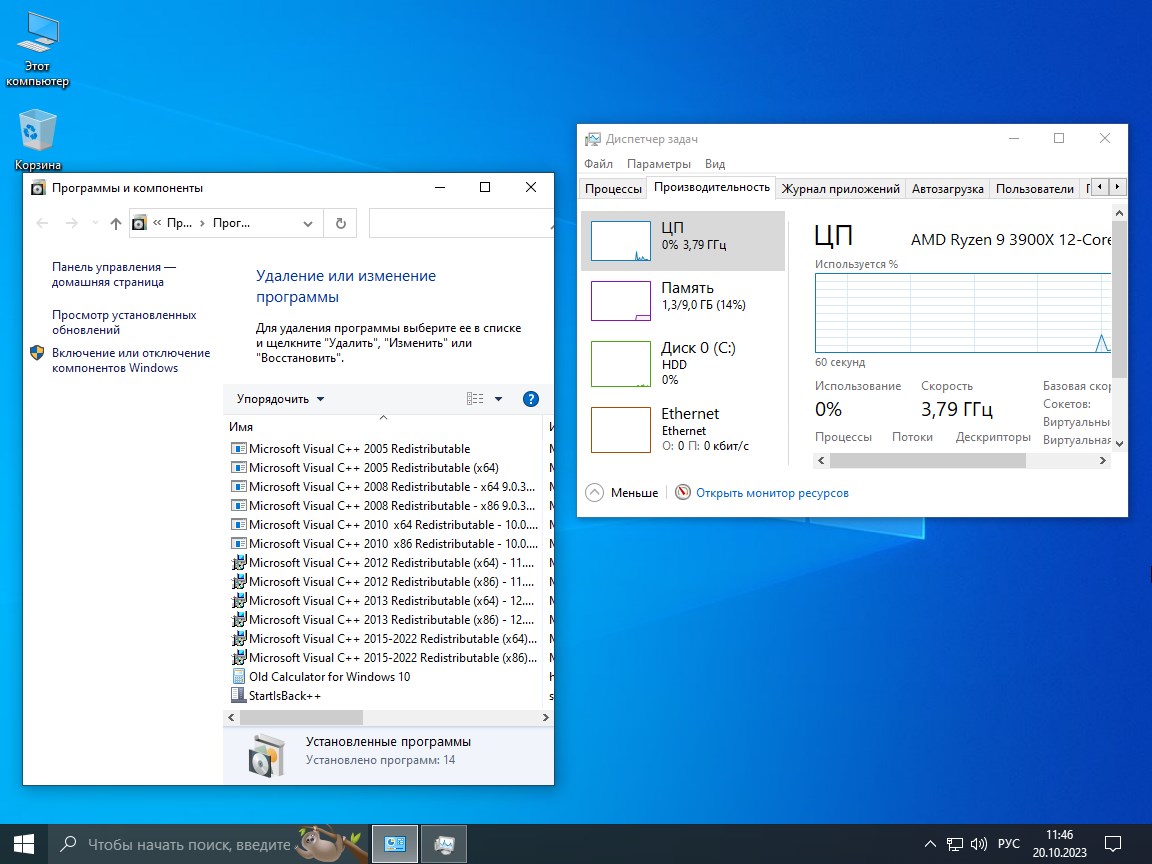Image resolution: width=1152 pixels, height=864 pixels.
Task: Open the notification center icon
Action: 1113,844
